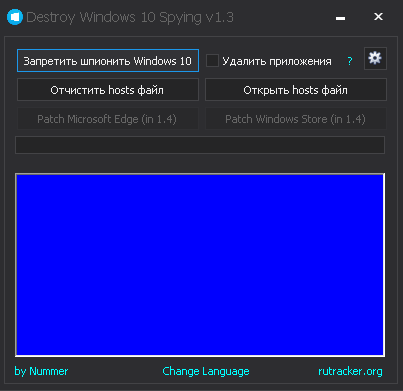Enable the Удалить приложения checkbox
403x391 pixels.
coord(212,61)
